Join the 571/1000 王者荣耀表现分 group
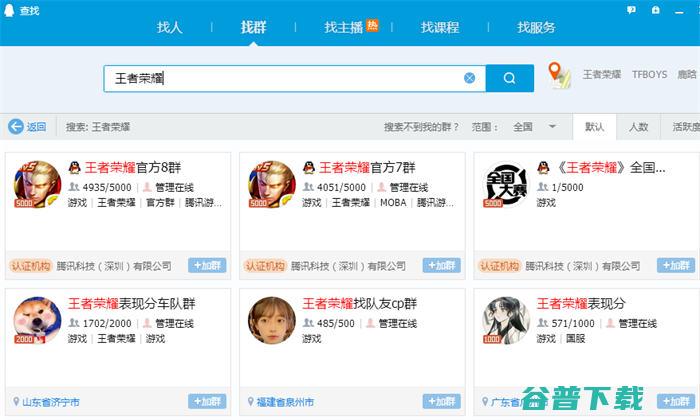 (x=676, y=401)
